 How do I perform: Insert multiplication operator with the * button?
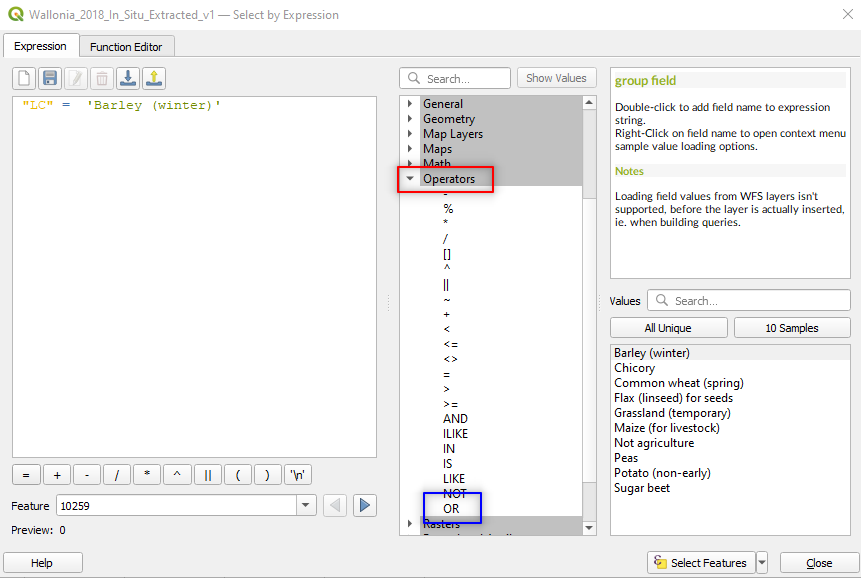pyautogui.click(x=147, y=475)
